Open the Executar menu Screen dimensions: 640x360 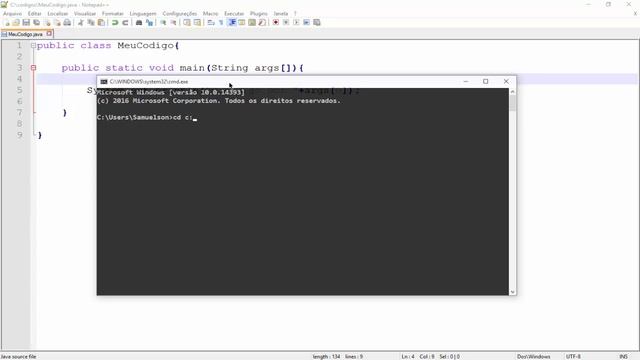pos(234,13)
